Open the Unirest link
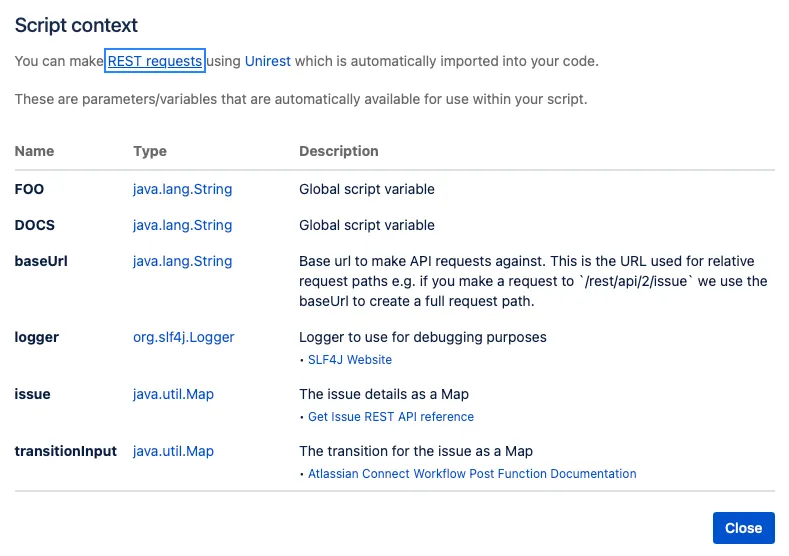789x556 pixels. (268, 61)
